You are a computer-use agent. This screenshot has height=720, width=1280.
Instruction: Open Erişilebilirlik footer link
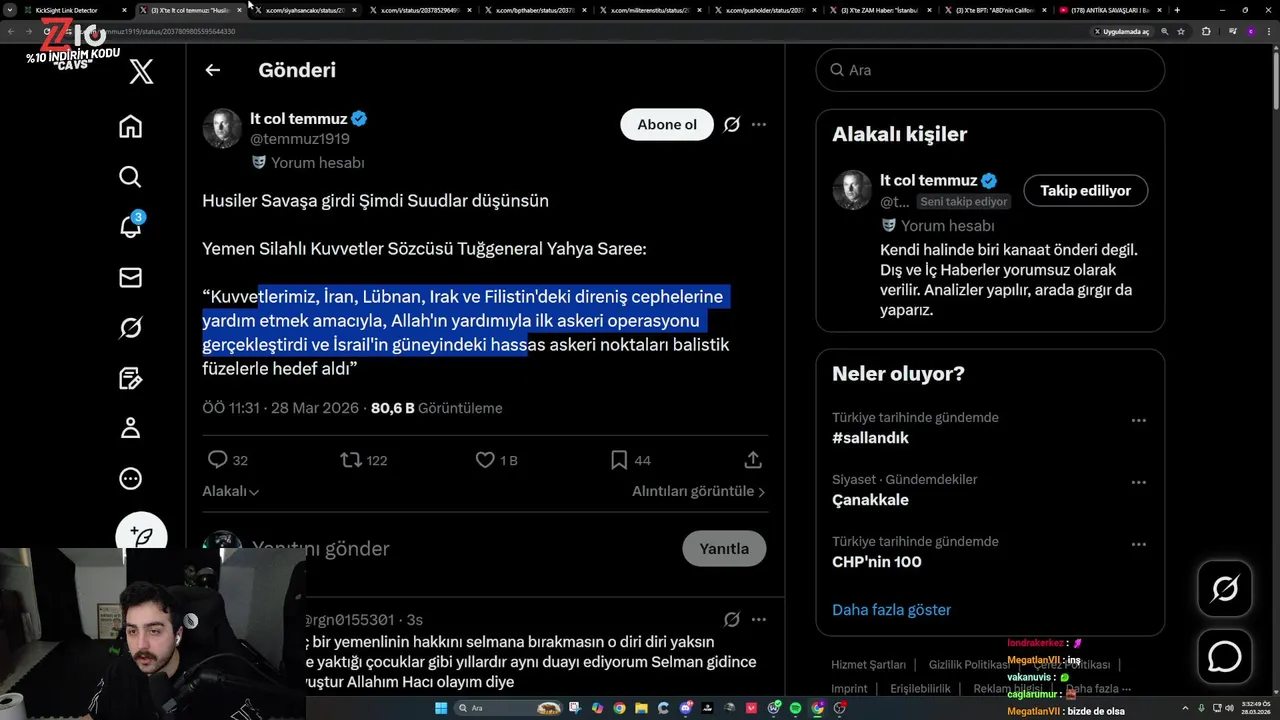pyautogui.click(x=920, y=688)
